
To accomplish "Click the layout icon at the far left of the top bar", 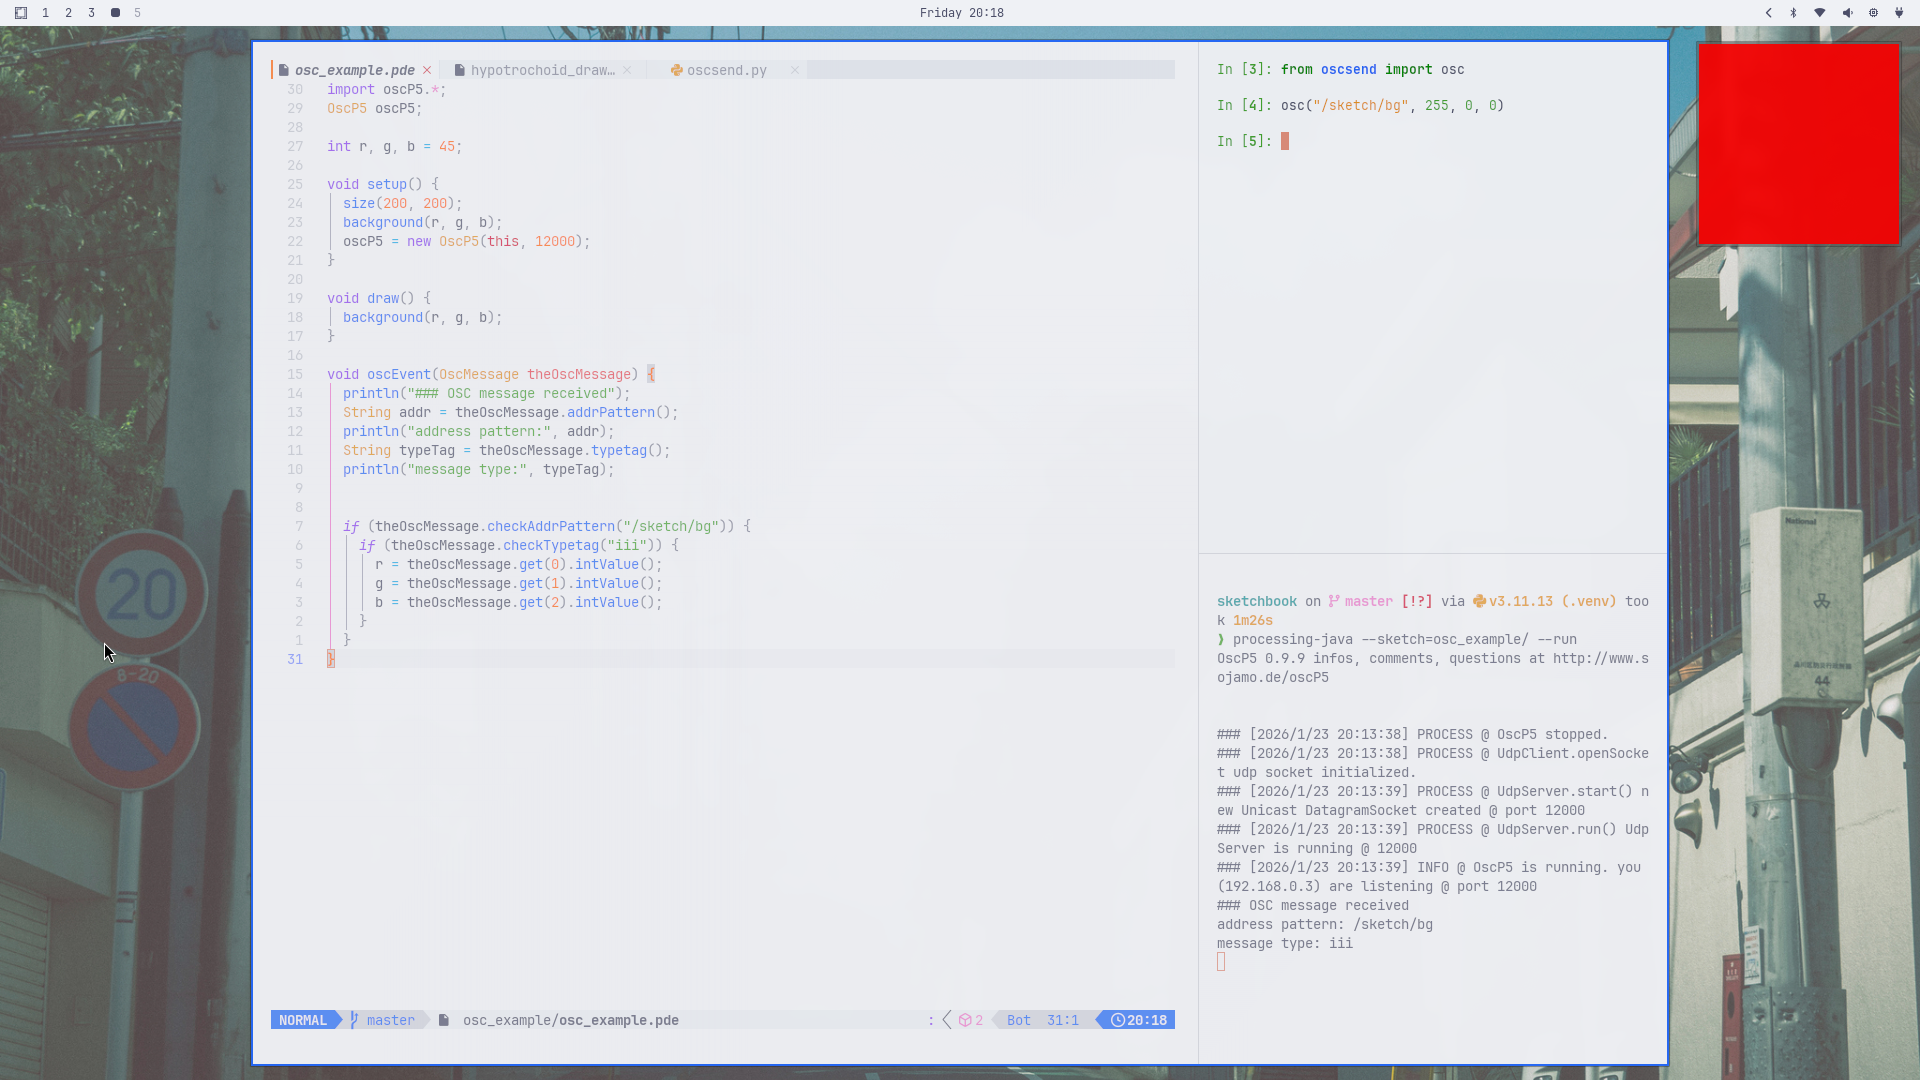I will point(21,13).
